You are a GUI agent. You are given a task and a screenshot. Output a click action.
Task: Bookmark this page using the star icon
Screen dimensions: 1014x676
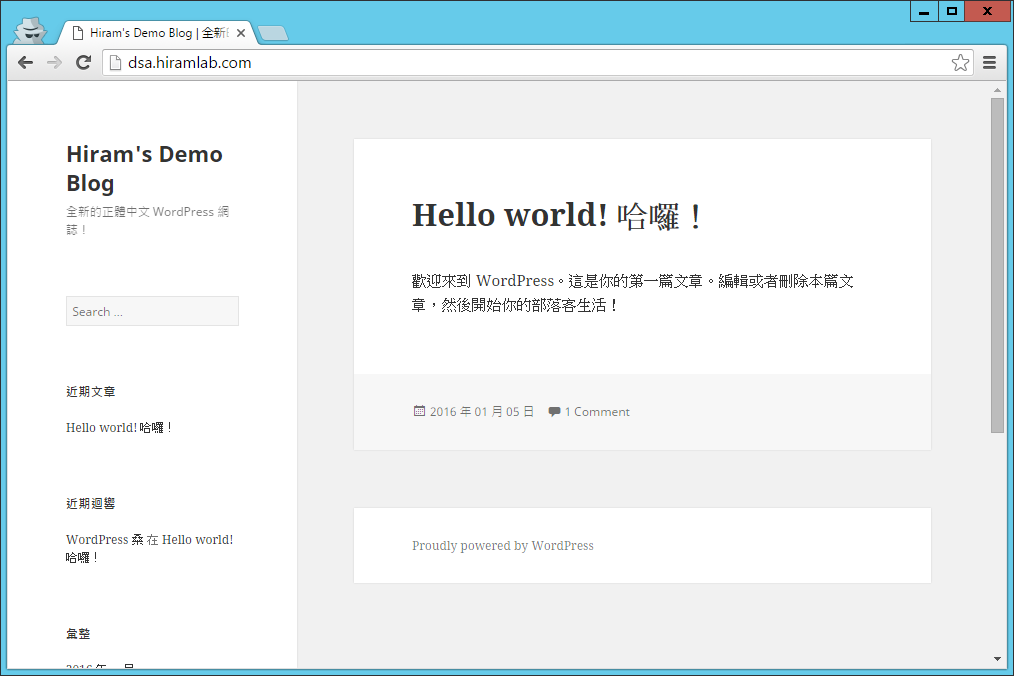click(x=960, y=63)
